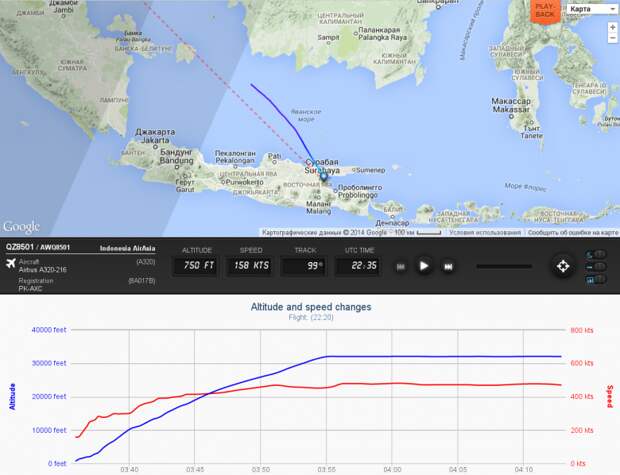The image size is (620, 475).
Task: Click the 99° track readout
Action: coord(304,266)
